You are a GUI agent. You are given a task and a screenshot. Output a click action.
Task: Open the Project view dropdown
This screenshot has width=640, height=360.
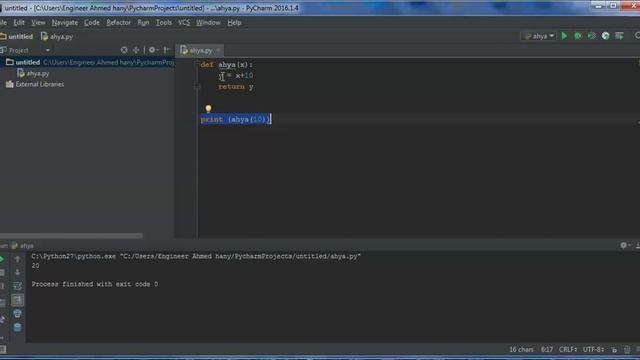click(x=48, y=50)
